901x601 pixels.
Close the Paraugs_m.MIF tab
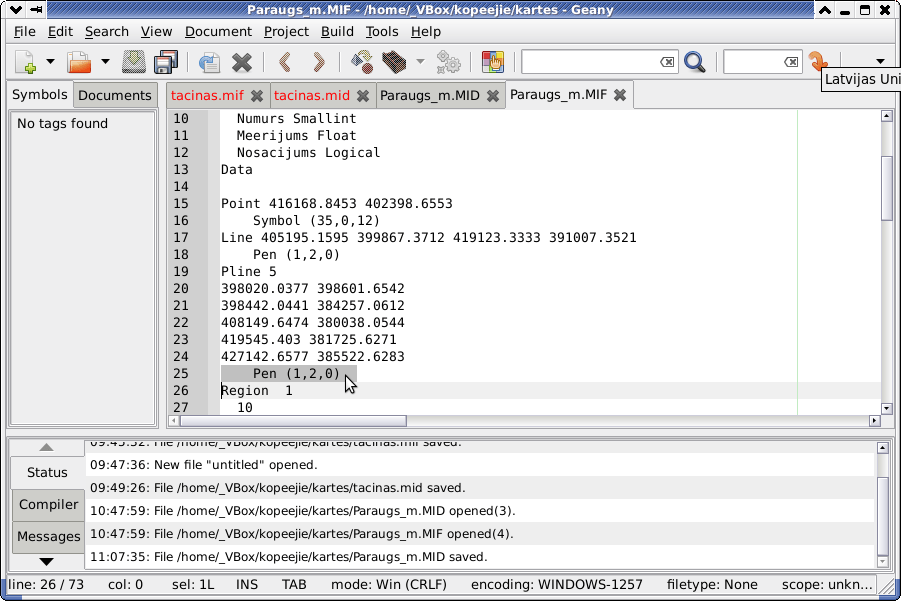619,95
